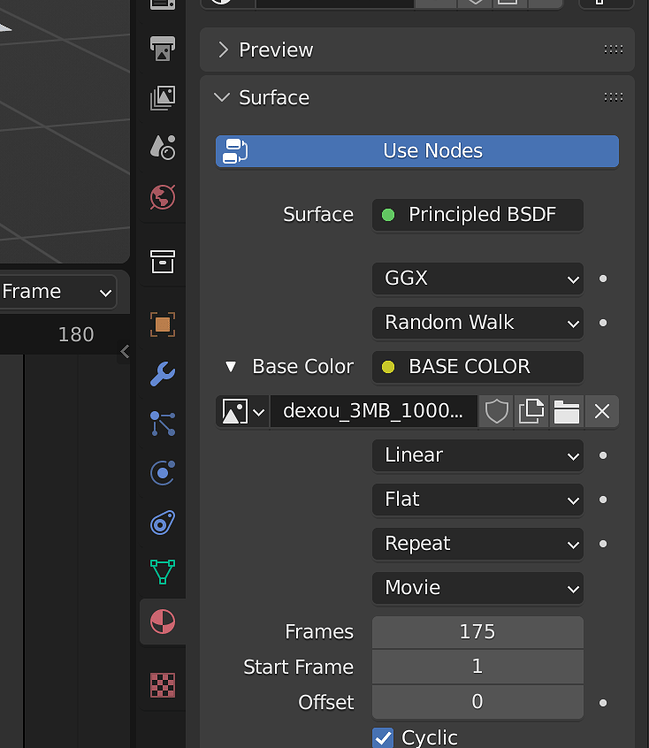The width and height of the screenshot is (649, 748).
Task: Toggle fake user shield for image
Action: (x=496, y=411)
